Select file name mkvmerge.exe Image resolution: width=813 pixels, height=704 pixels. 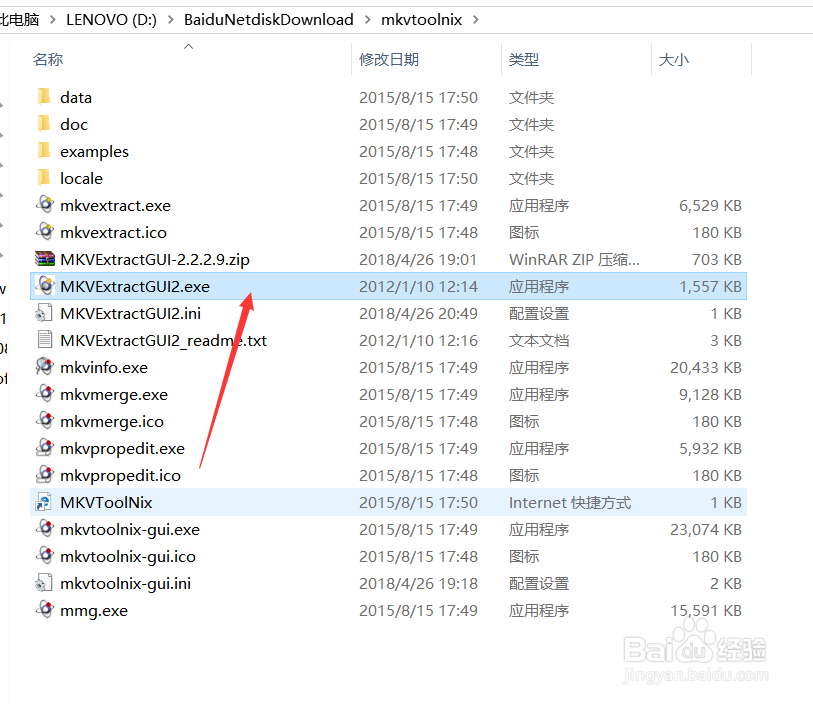pos(114,395)
